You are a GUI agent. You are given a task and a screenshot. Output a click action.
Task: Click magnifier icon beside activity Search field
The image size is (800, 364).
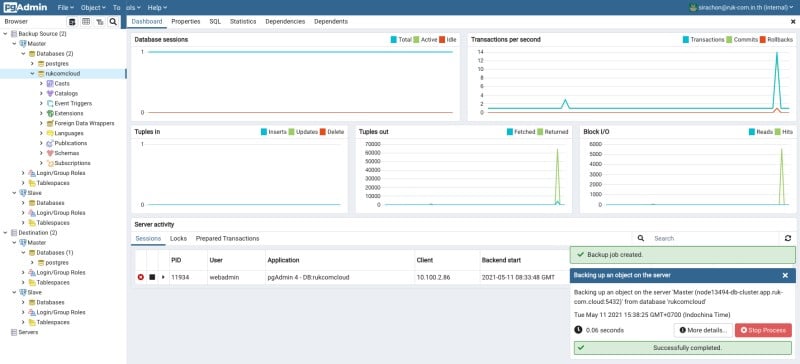point(641,238)
